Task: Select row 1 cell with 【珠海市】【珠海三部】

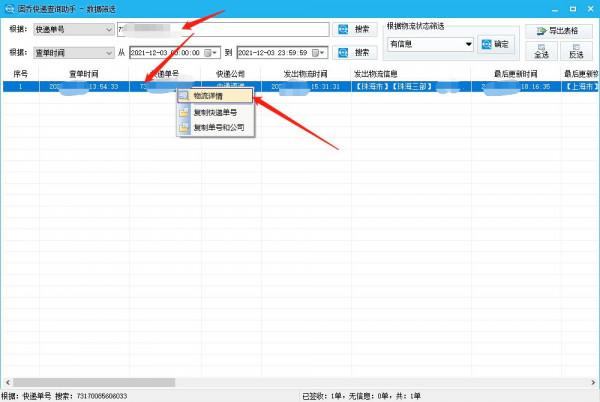Action: (411, 87)
